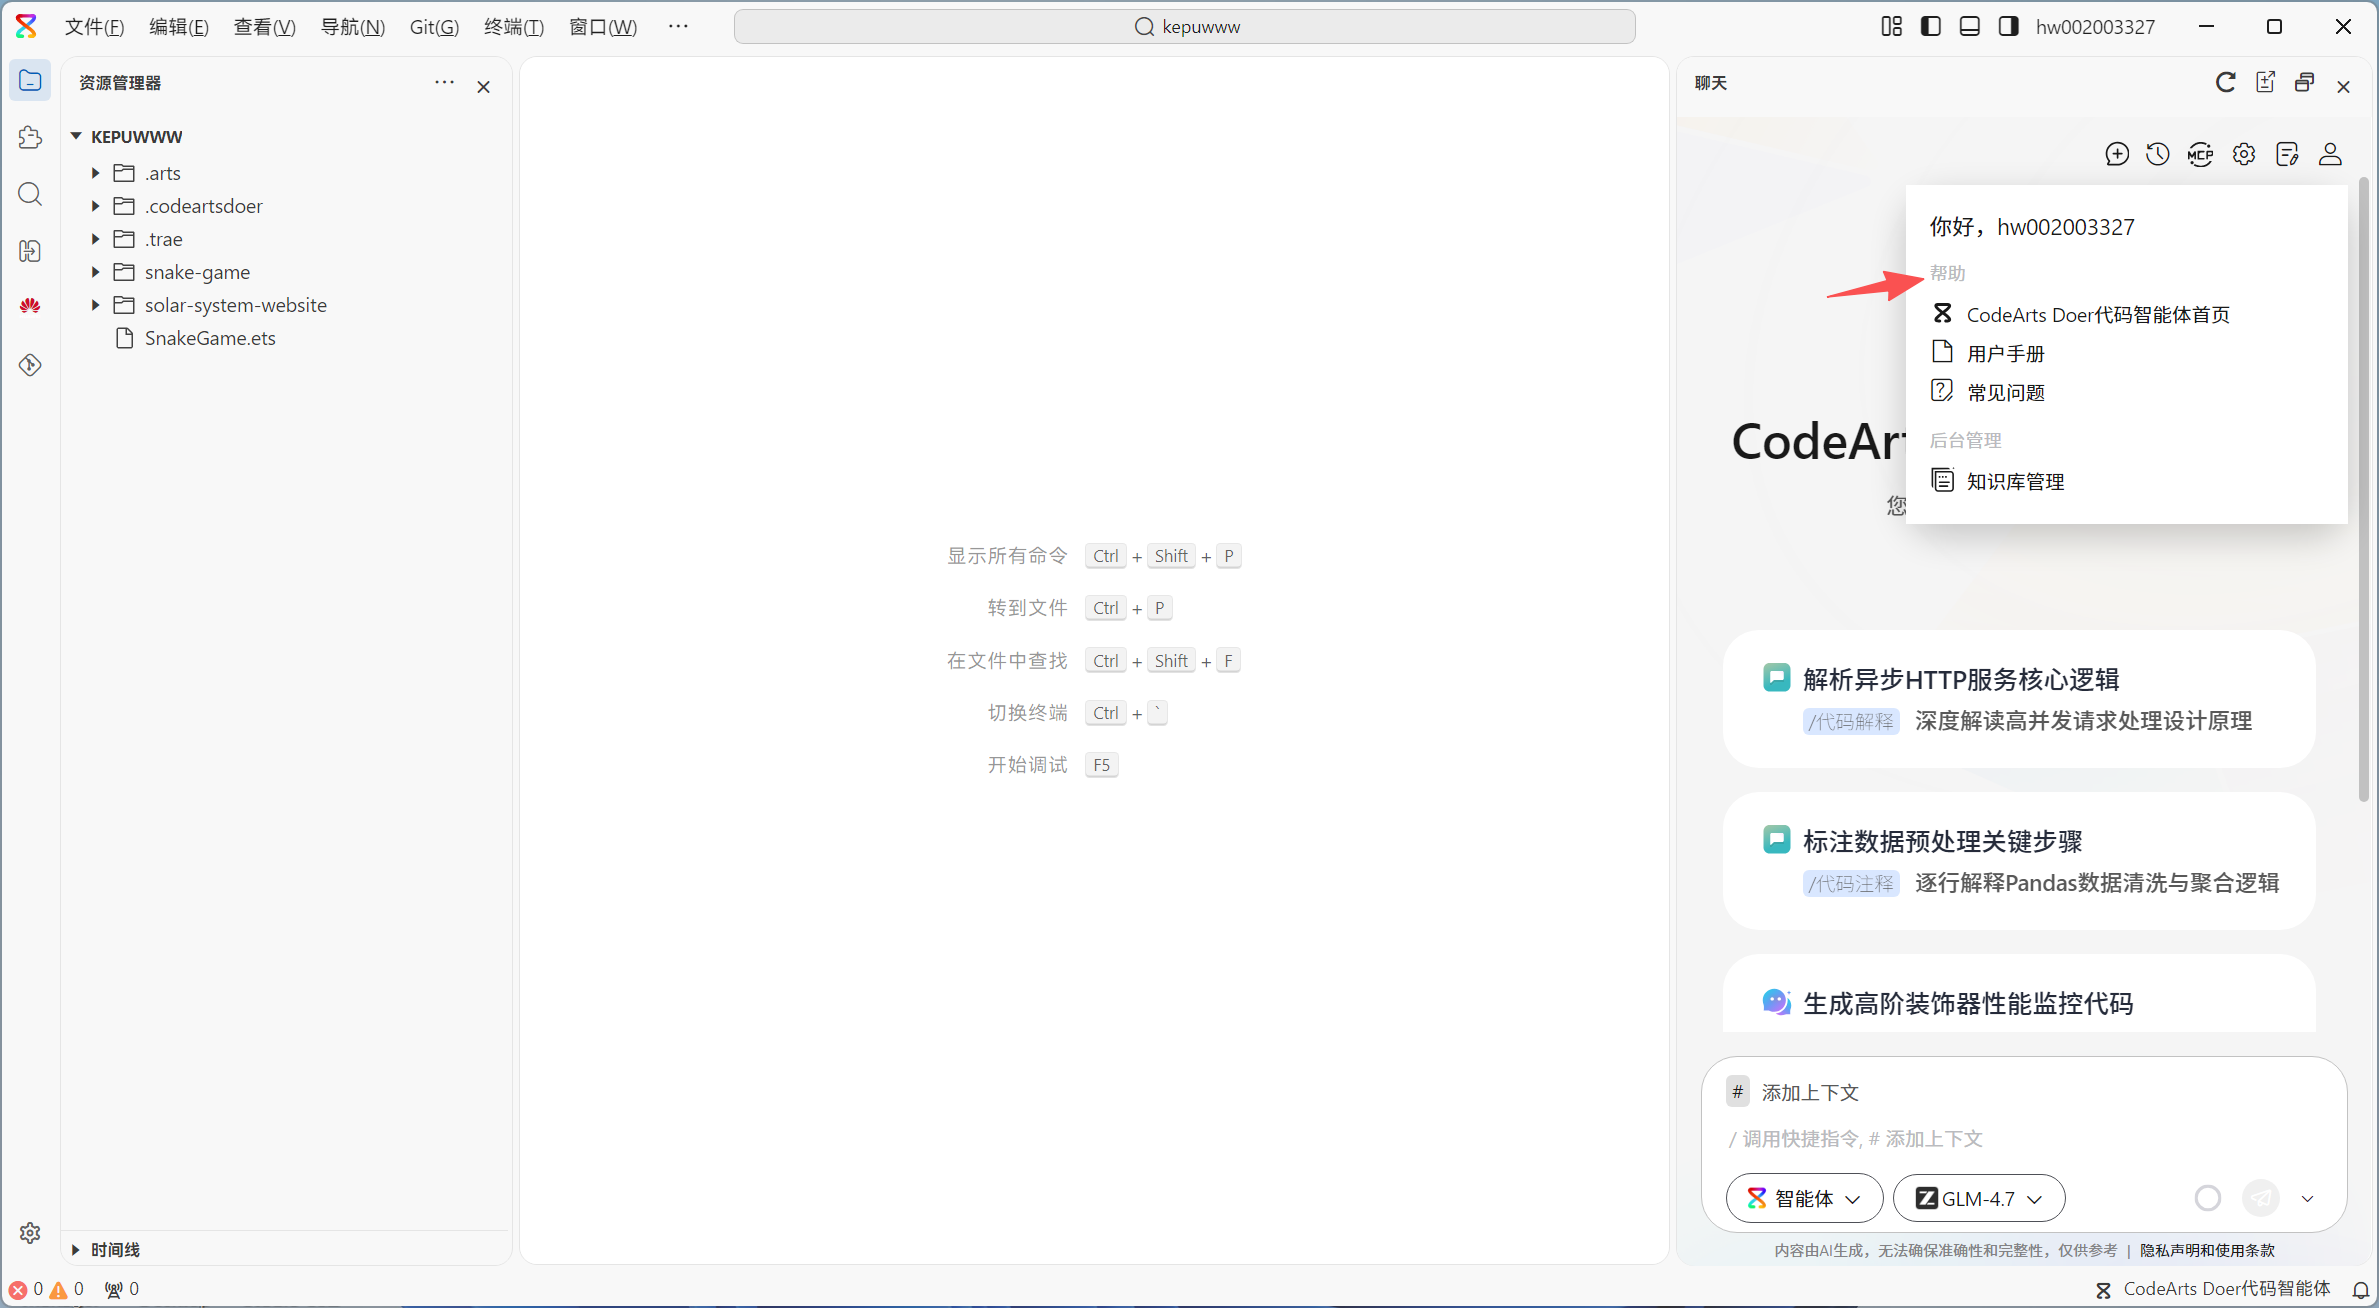Open the 知识库管理 entry
2379x1308 pixels.
point(2015,481)
